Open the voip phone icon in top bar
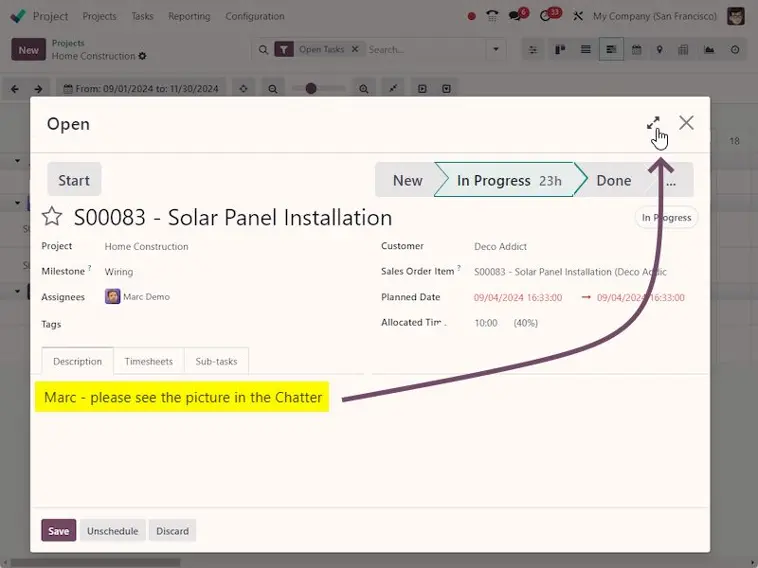Screen dimensions: 758x568 (x=491, y=16)
